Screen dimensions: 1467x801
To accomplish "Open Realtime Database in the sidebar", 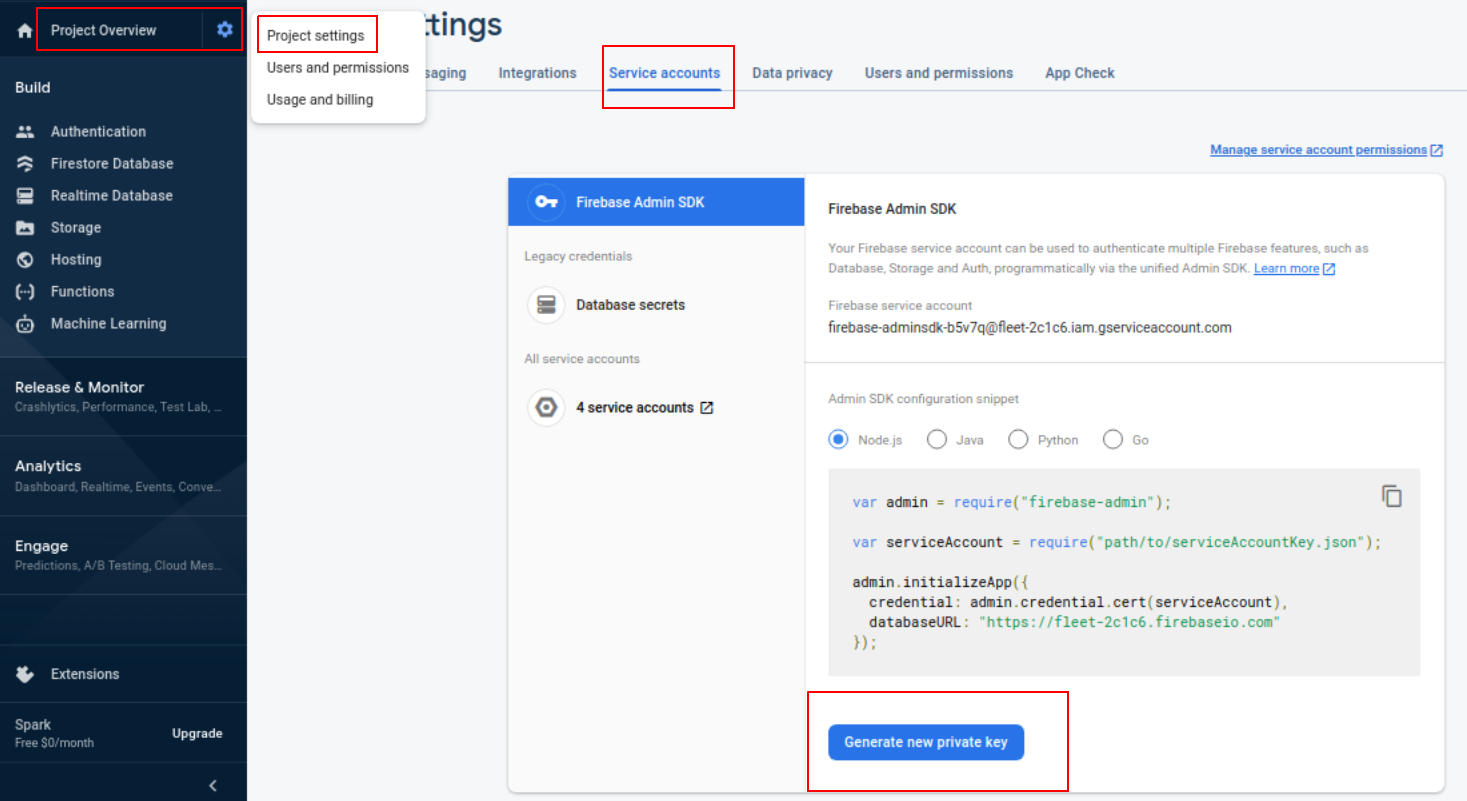I will point(112,196).
